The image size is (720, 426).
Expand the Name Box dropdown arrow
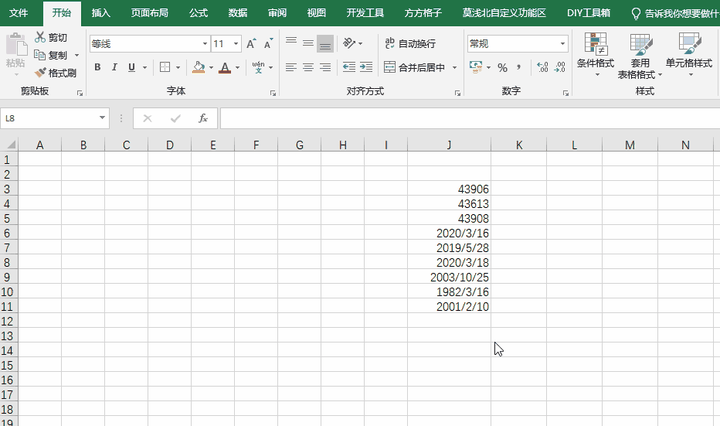[x=102, y=118]
